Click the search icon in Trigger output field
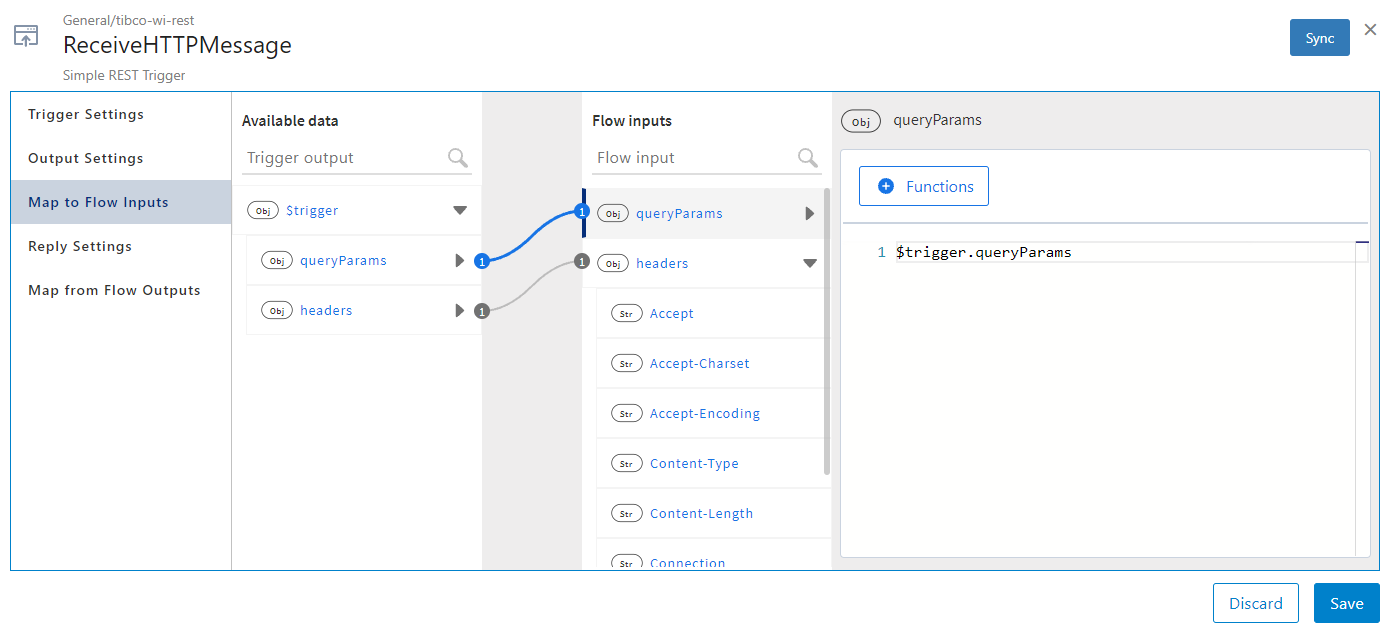1392x636 pixels. 458,157
